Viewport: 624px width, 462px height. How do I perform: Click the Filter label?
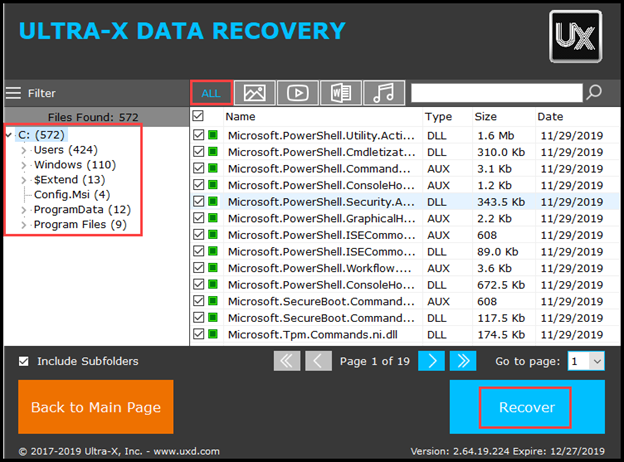[x=42, y=94]
